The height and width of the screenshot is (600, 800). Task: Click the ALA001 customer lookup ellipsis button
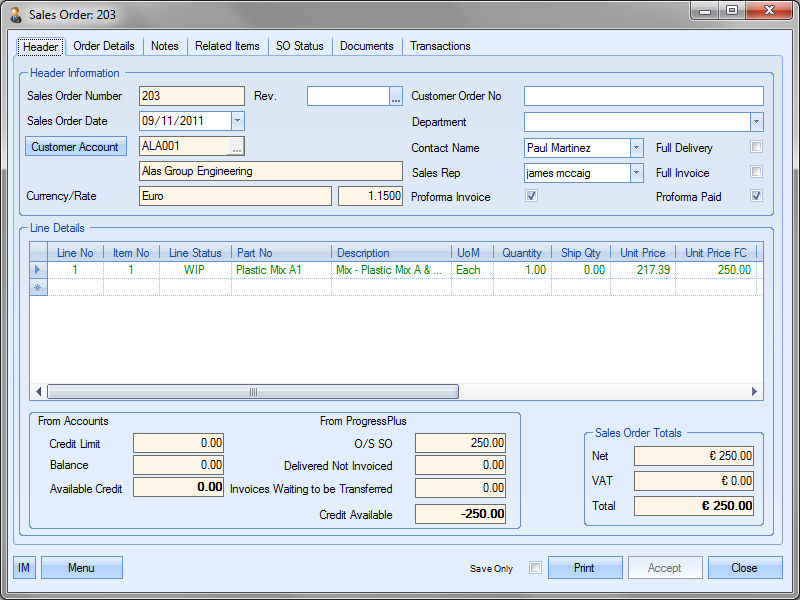[x=236, y=147]
